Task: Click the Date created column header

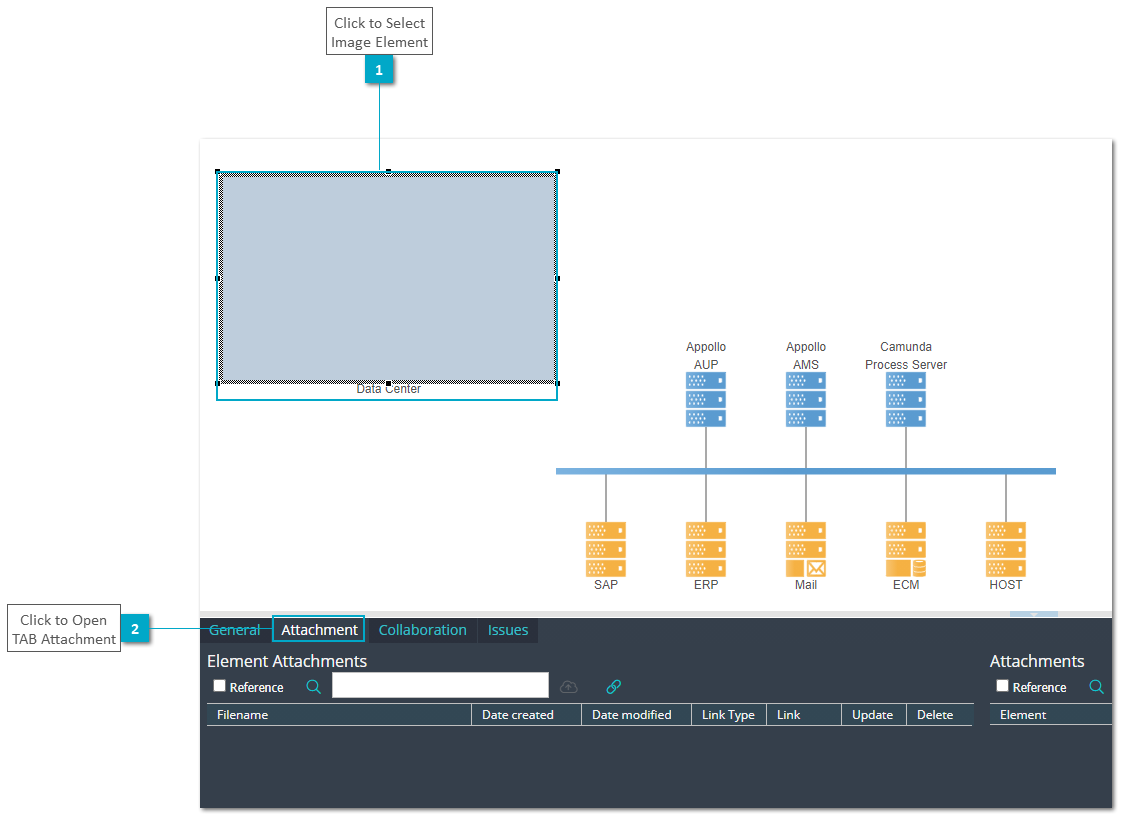Action: pos(526,715)
